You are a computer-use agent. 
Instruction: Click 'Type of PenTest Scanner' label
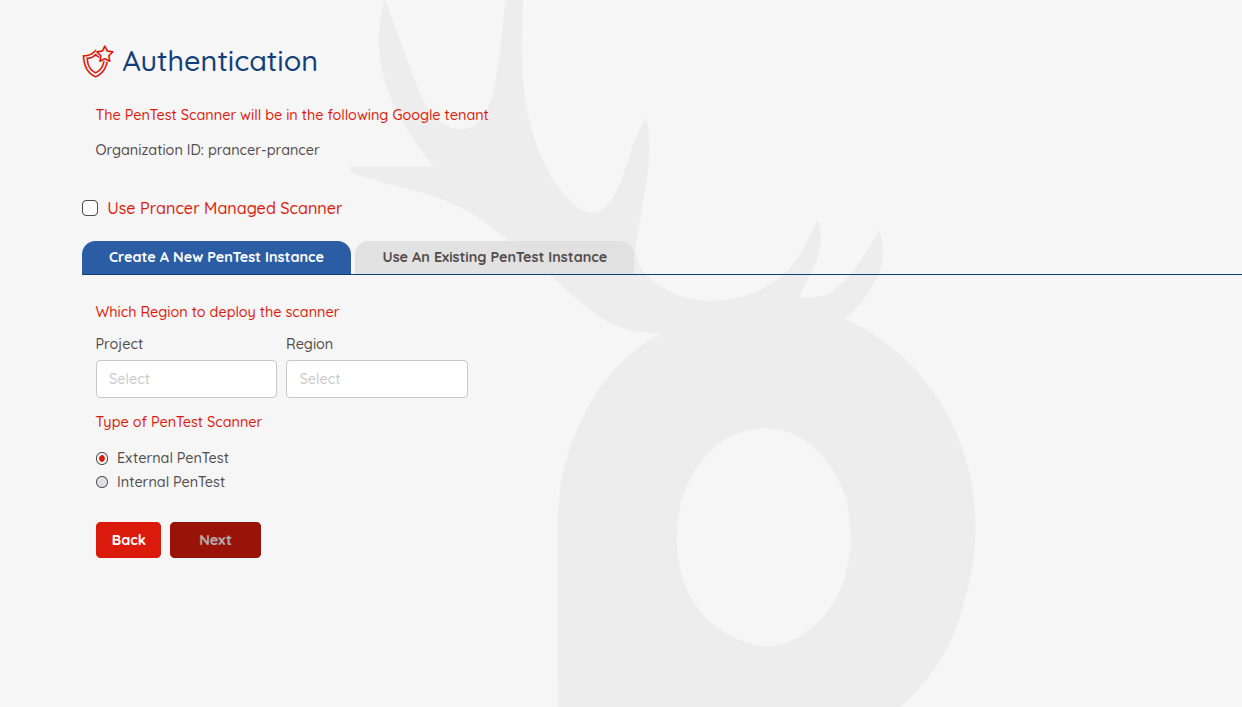[179, 422]
